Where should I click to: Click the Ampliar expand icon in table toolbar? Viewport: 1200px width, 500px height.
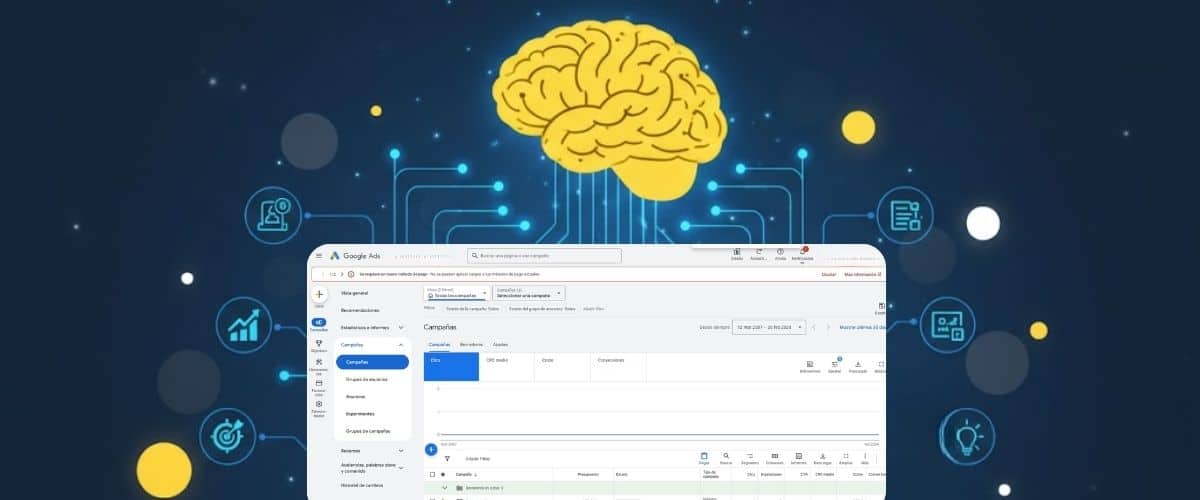[x=846, y=456]
